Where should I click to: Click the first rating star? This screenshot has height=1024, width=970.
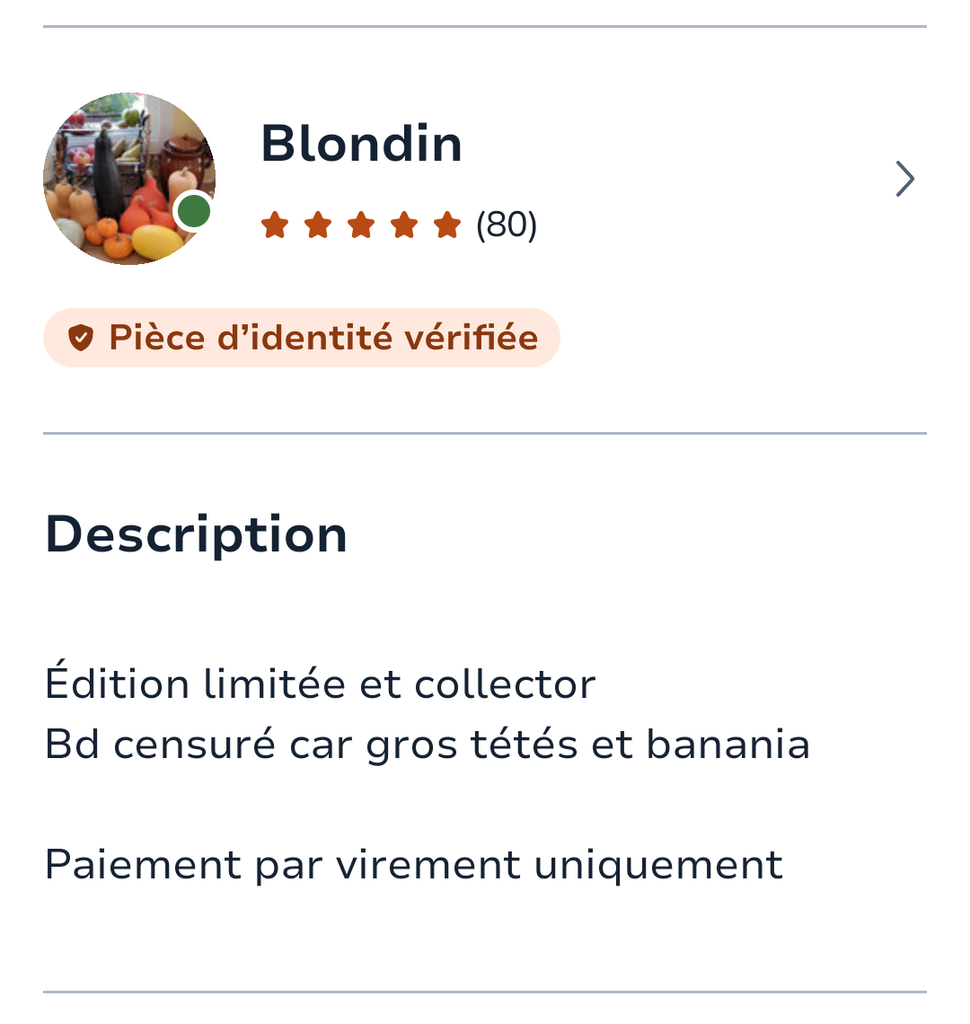[x=274, y=226]
